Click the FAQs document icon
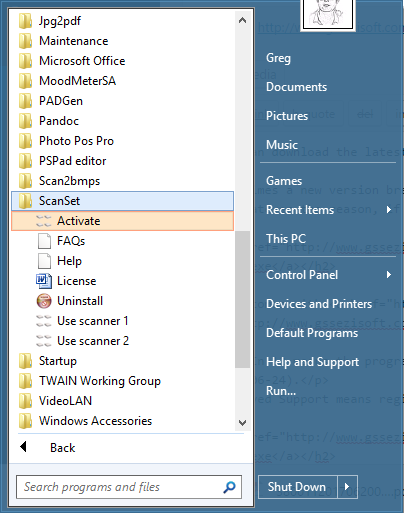The width and height of the screenshot is (404, 513). point(44,241)
